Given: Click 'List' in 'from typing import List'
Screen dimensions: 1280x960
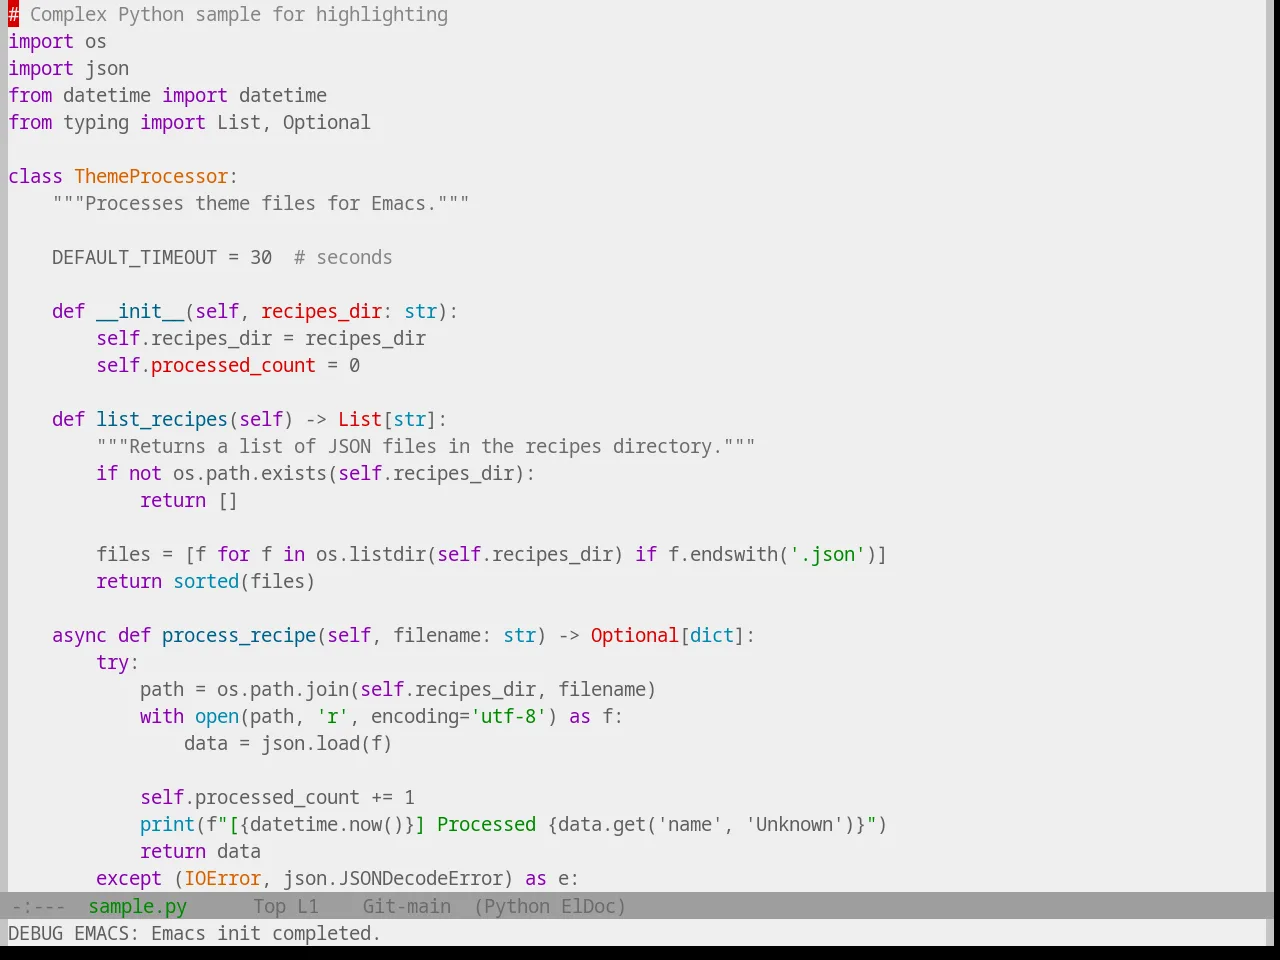Looking at the screenshot, I should 239,122.
